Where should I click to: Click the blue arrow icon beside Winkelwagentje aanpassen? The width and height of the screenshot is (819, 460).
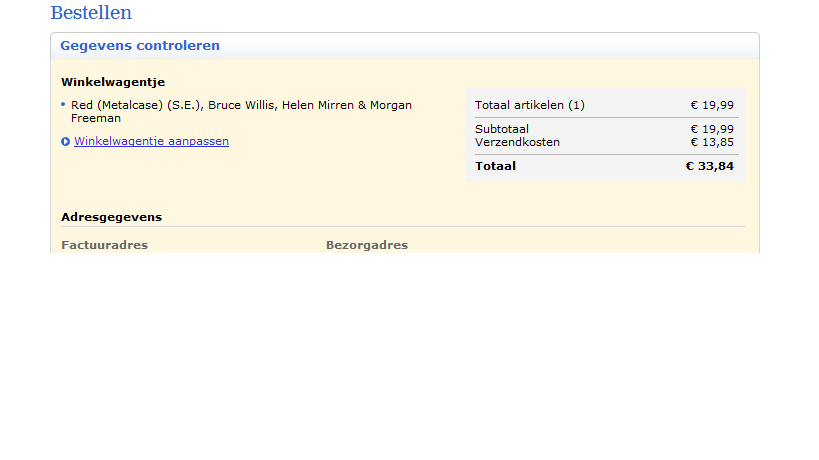click(x=65, y=141)
